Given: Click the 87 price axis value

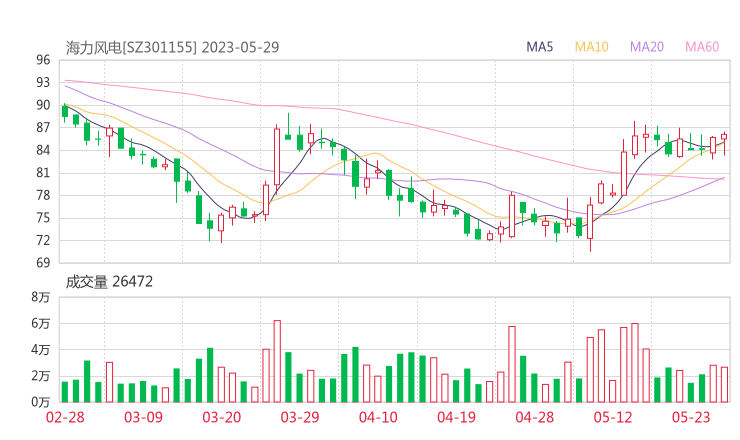Looking at the screenshot, I should (43, 127).
